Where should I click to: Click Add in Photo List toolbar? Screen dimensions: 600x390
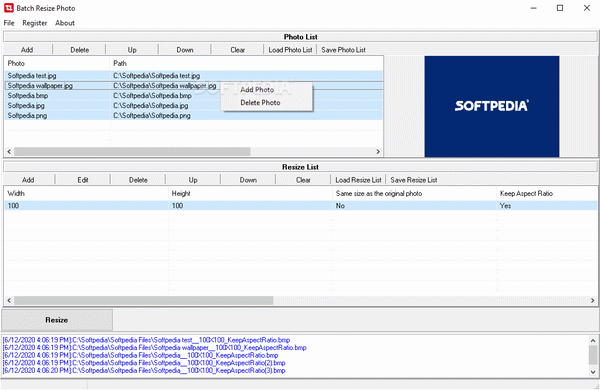27,50
